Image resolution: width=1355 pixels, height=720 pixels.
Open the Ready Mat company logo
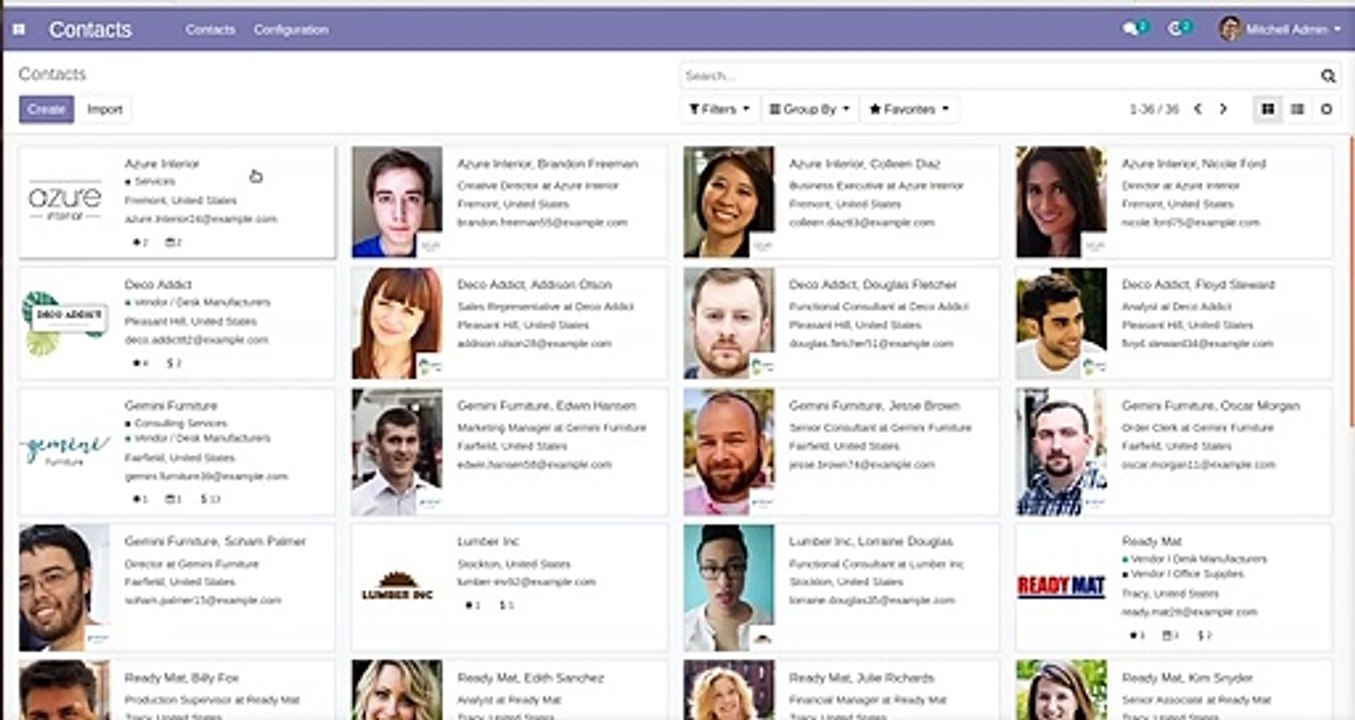click(1061, 587)
